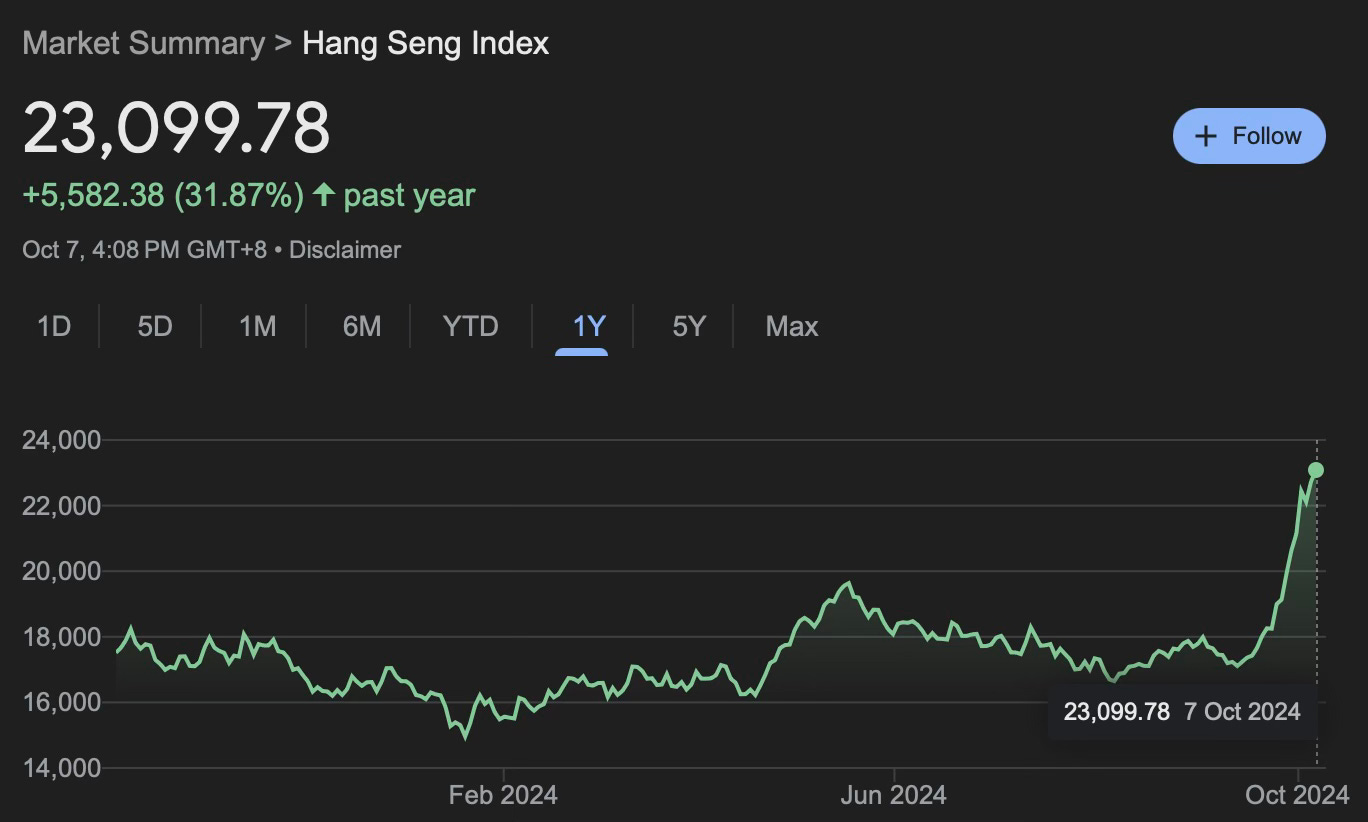Select the 1Y time range tab
Viewport: 1368px width, 822px height.
pyautogui.click(x=589, y=326)
